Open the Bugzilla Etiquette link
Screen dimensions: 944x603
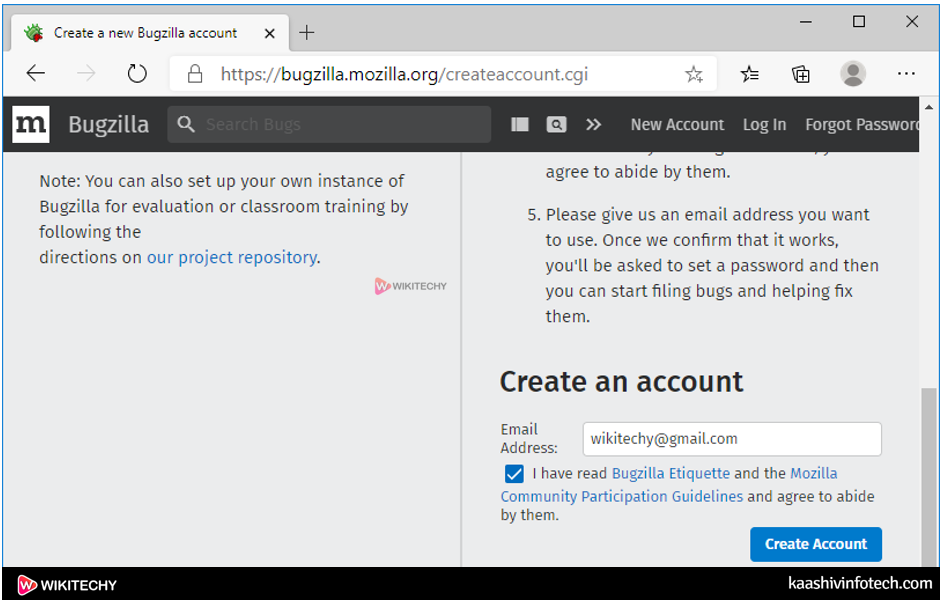click(671, 473)
